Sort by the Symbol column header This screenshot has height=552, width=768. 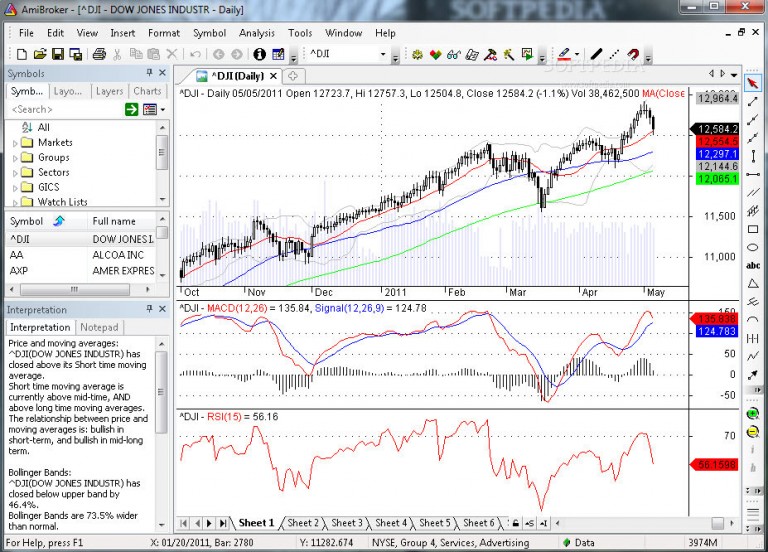(46, 221)
